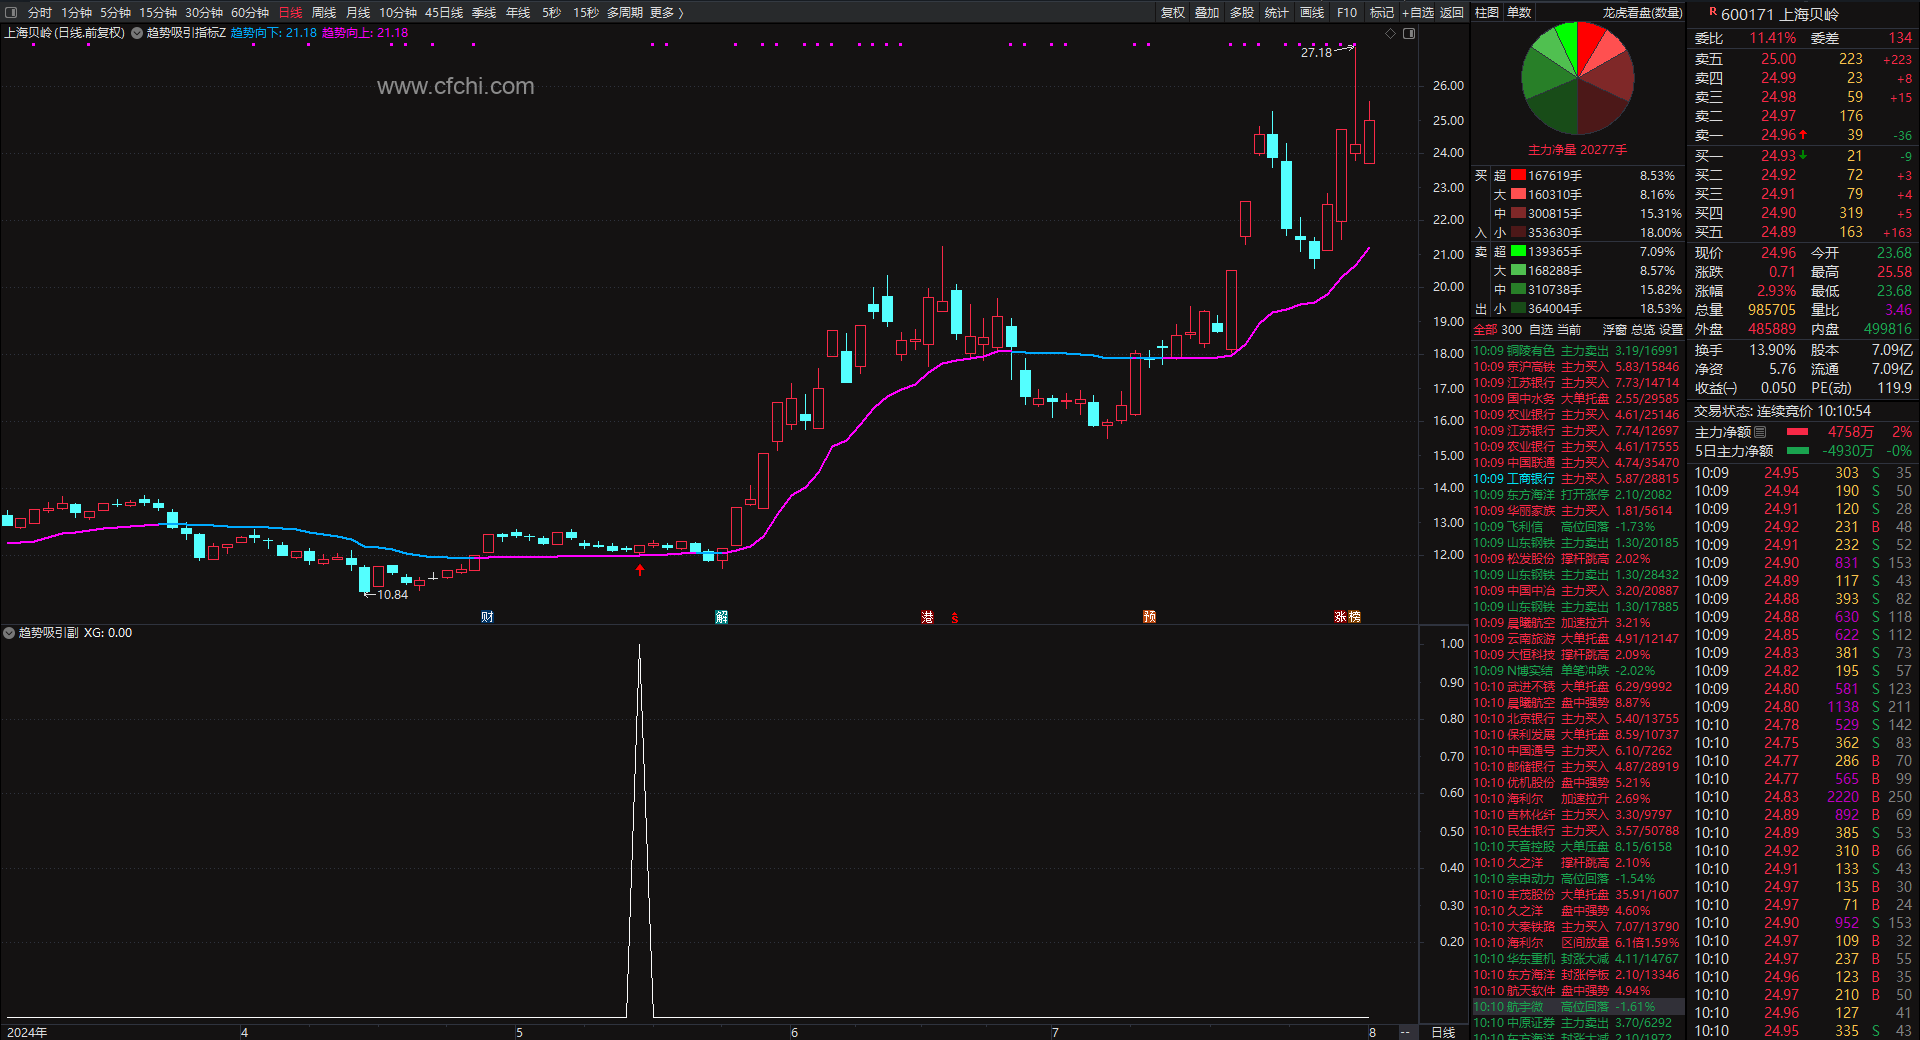The image size is (1920, 1040).
Task: Switch to 15秒 chart period
Action: (586, 13)
